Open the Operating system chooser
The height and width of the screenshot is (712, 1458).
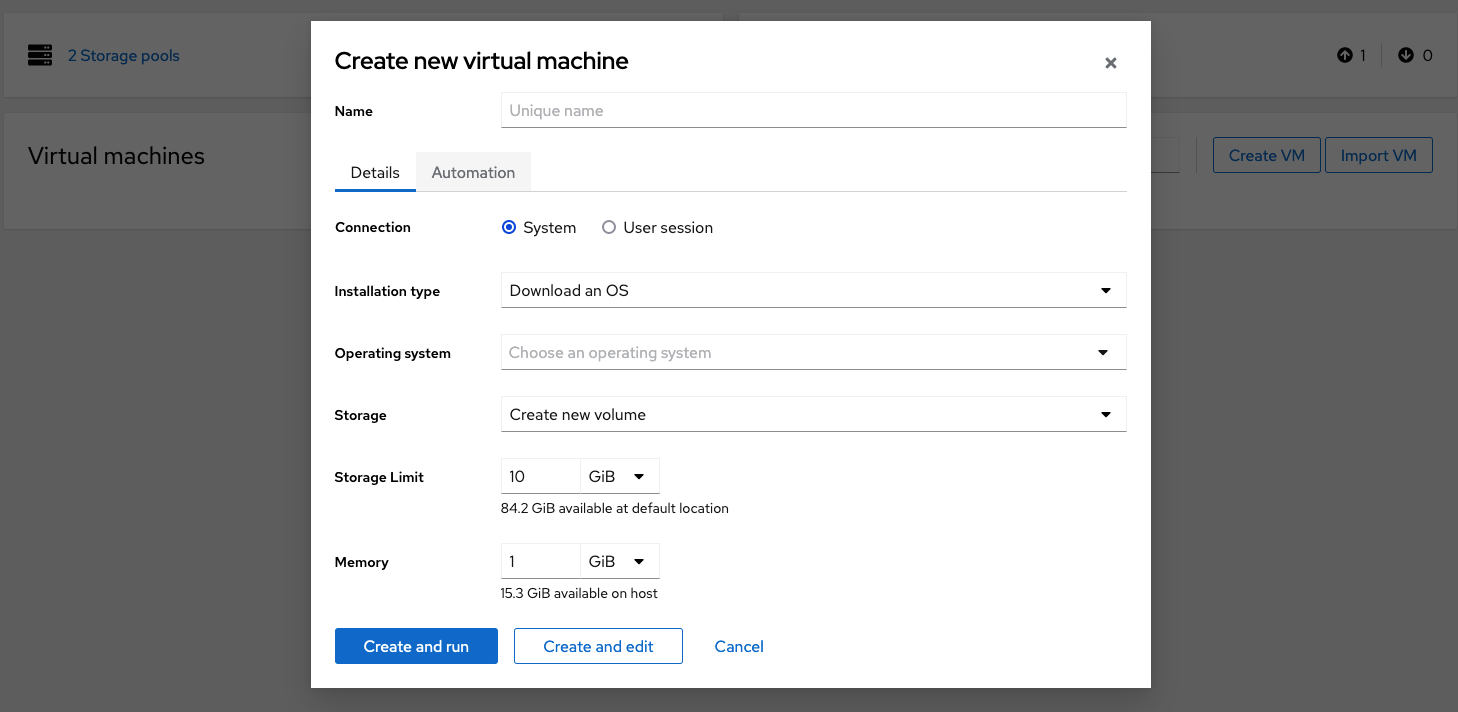pos(814,352)
